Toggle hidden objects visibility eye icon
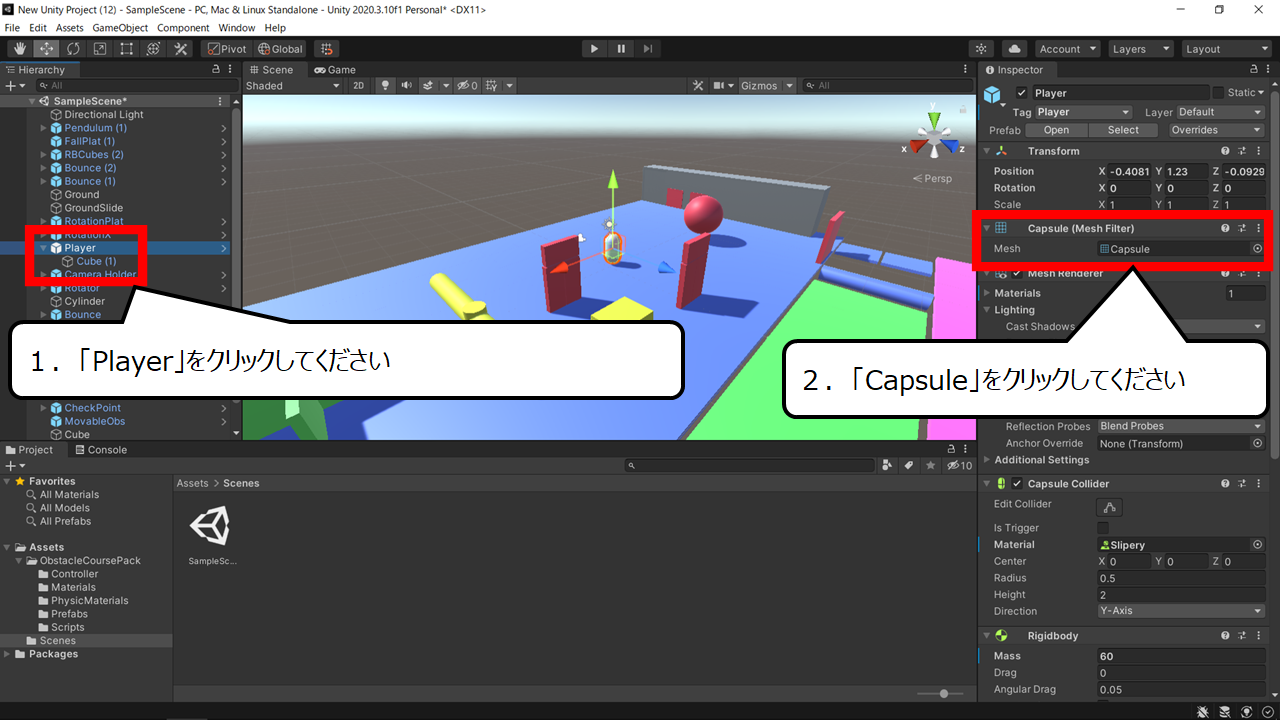 (x=468, y=86)
